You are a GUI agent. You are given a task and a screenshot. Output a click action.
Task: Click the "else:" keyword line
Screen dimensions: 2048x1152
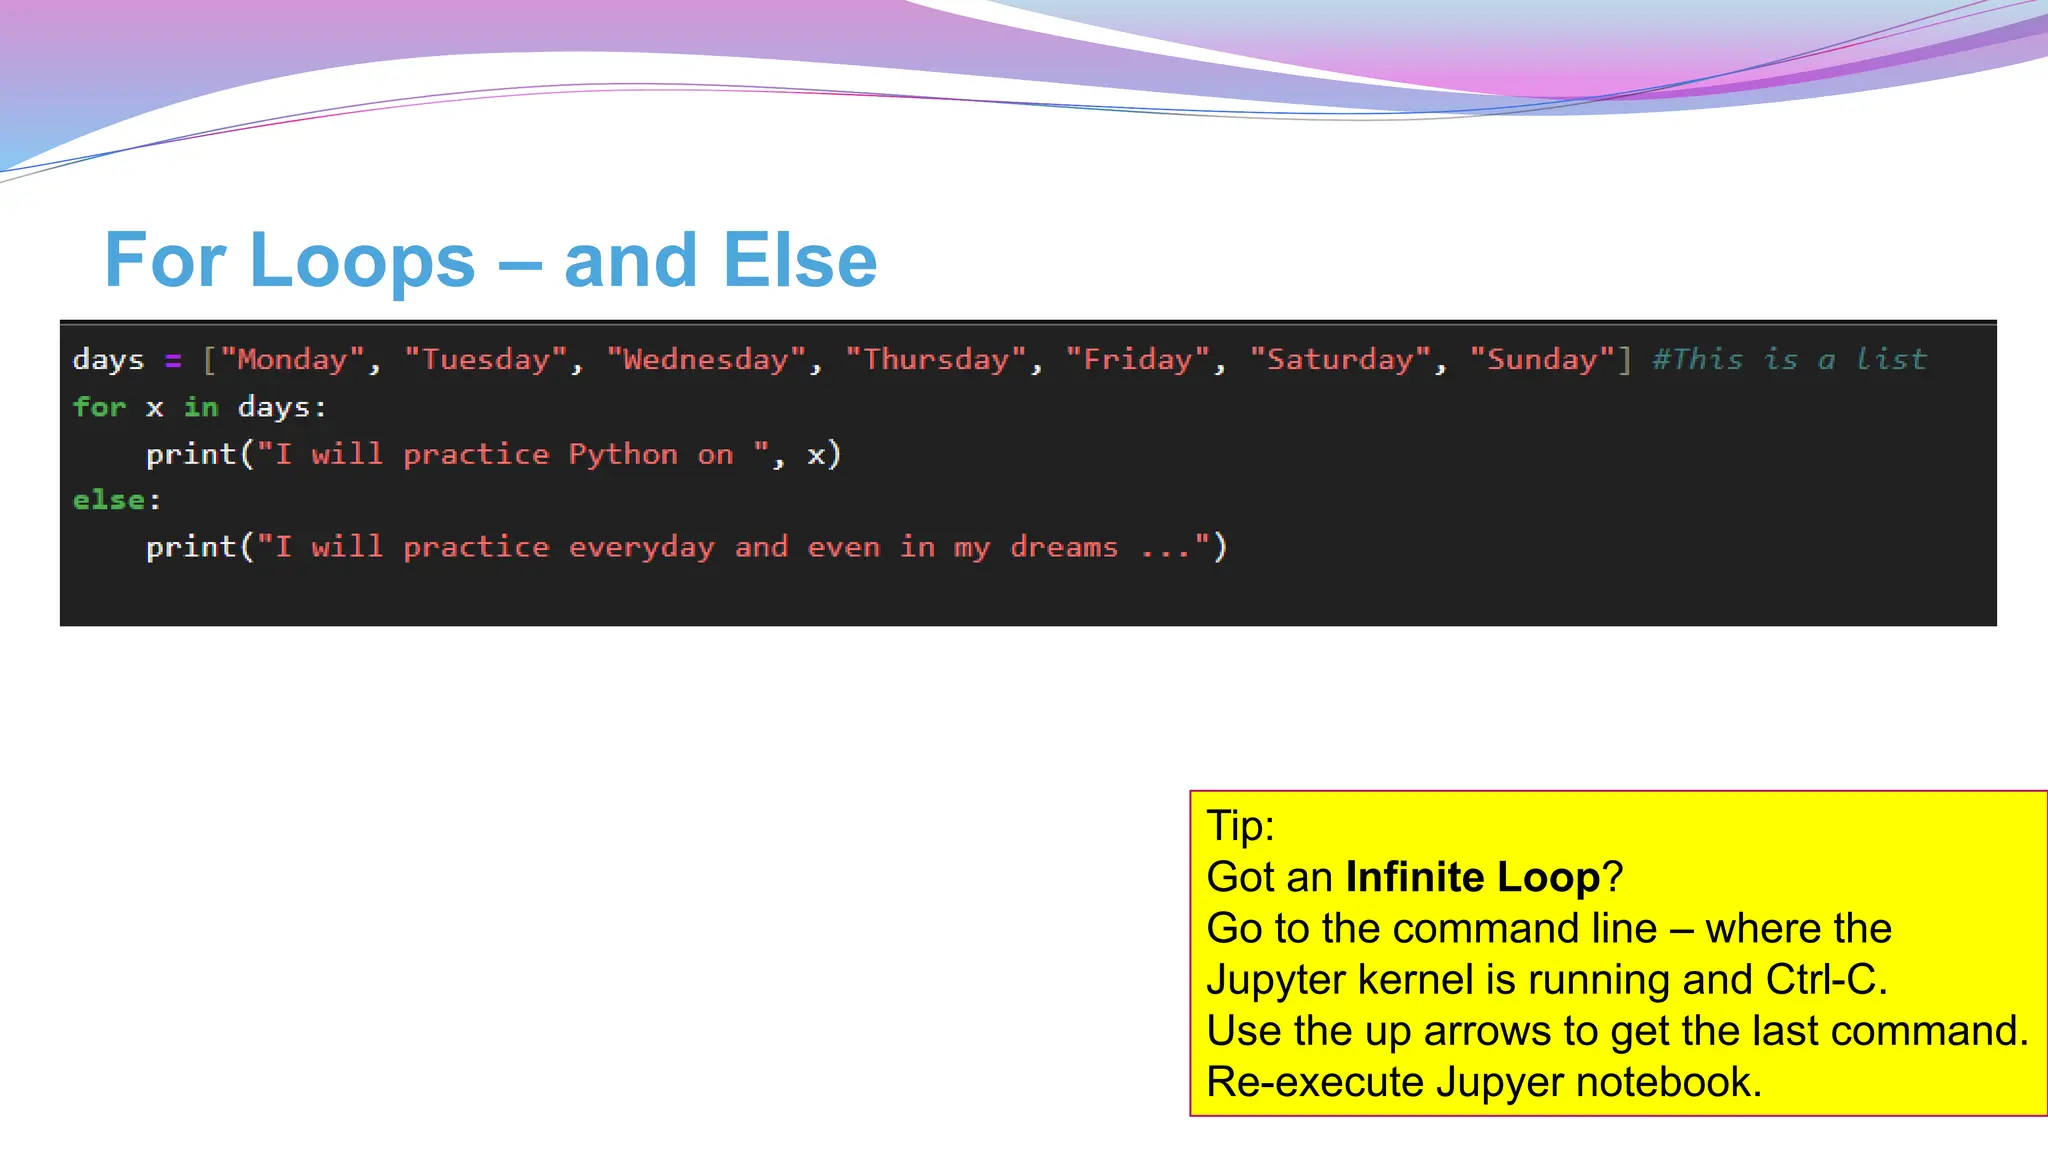117,500
